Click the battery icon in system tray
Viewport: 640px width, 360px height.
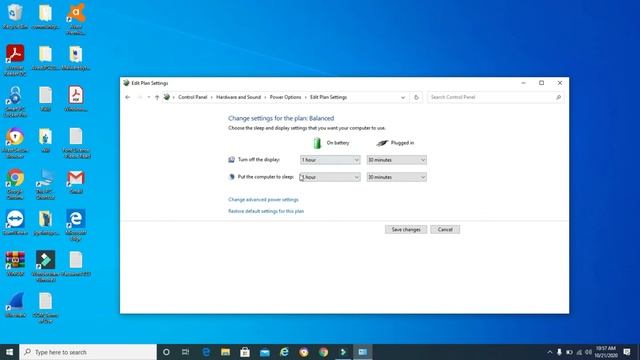point(569,352)
